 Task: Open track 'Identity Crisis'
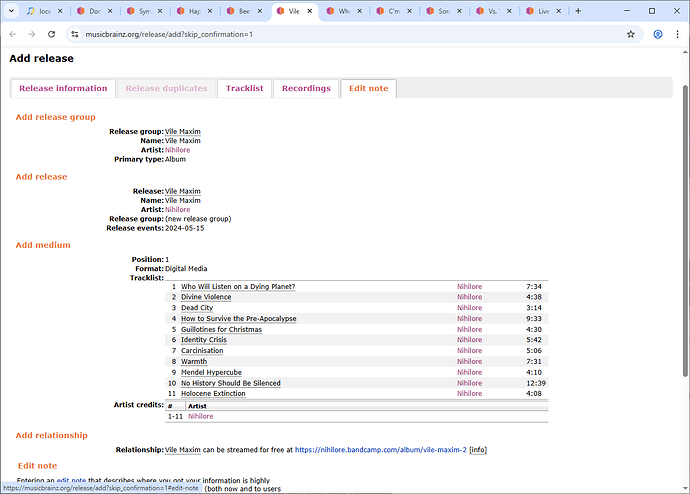[204, 340]
